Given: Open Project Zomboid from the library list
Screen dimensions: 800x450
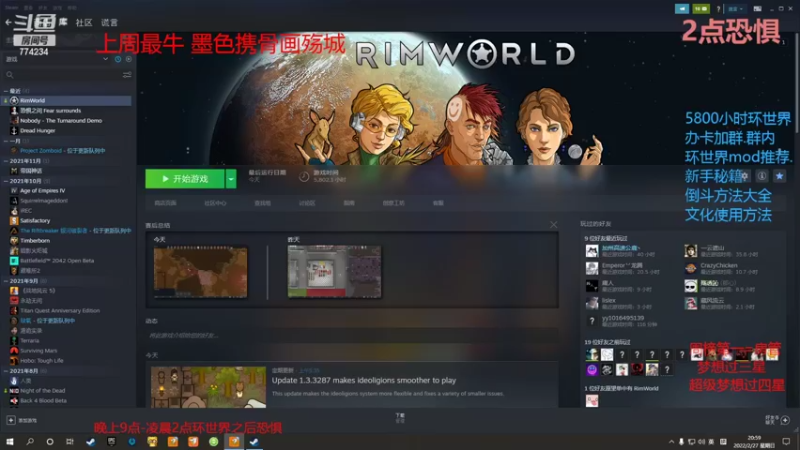Looking at the screenshot, I should [62, 151].
